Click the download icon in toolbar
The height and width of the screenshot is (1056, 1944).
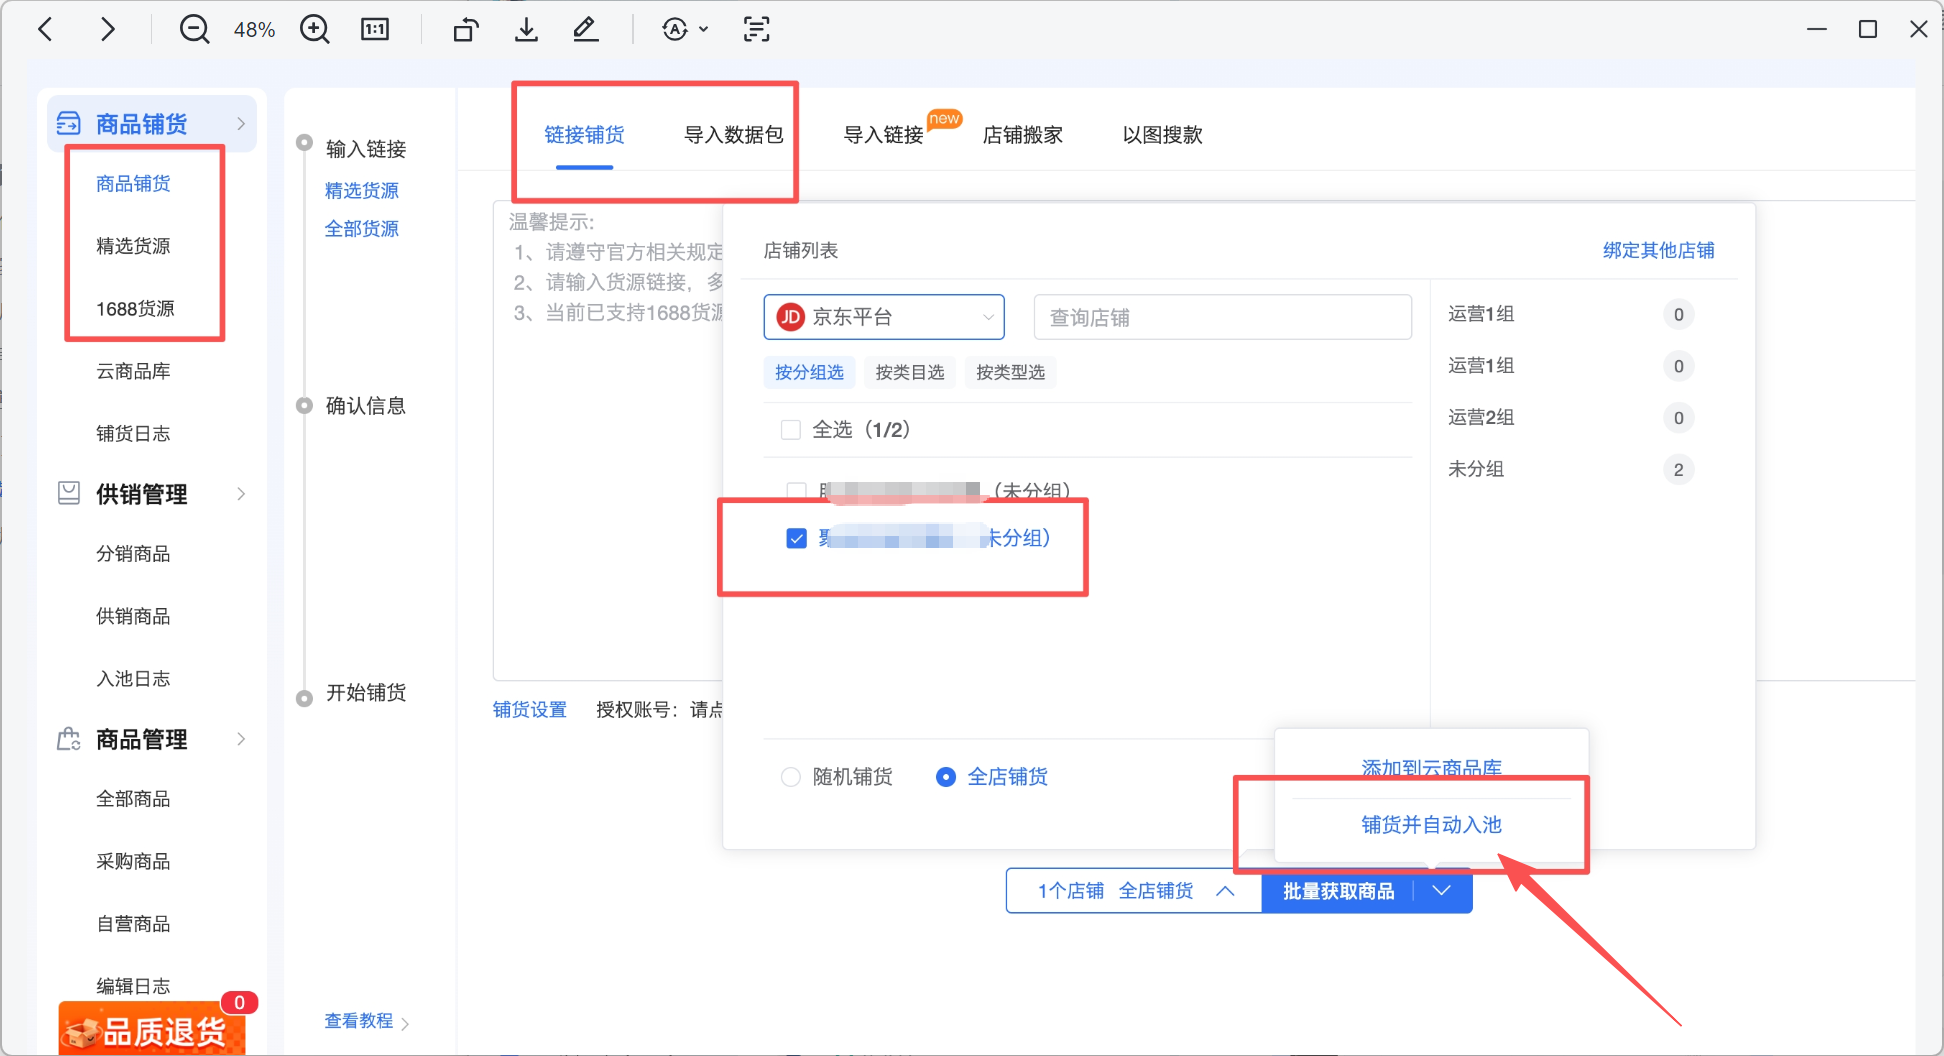(526, 30)
